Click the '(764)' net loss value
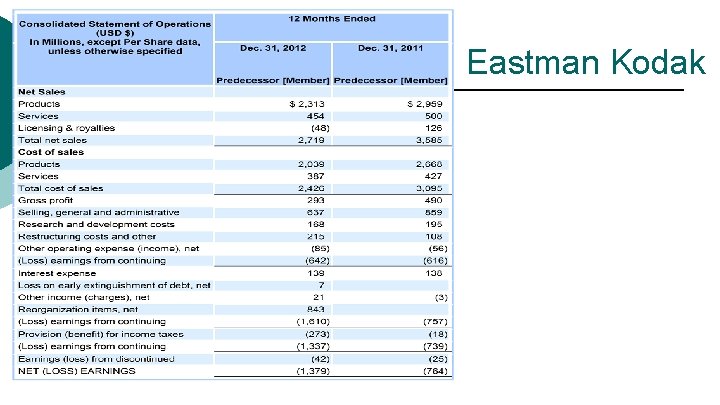The height and width of the screenshot is (405, 720). tap(435, 371)
